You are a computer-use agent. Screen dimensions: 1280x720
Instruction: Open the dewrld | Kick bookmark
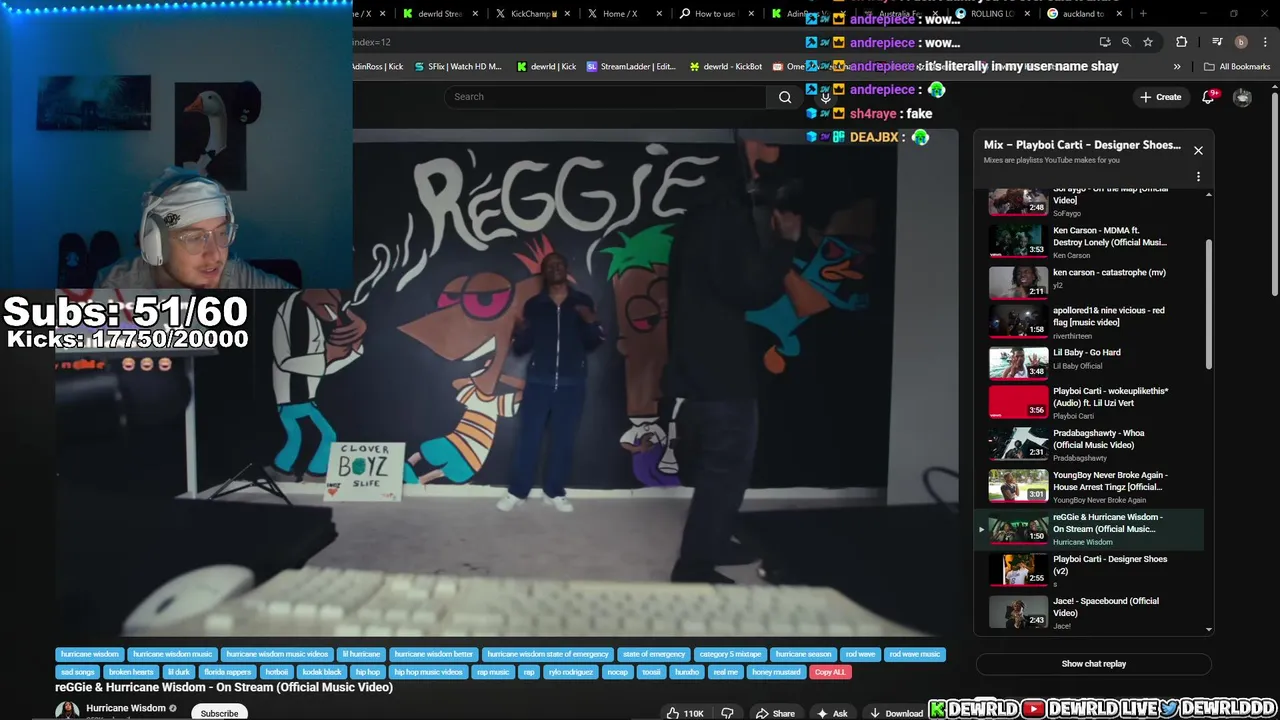tap(546, 67)
